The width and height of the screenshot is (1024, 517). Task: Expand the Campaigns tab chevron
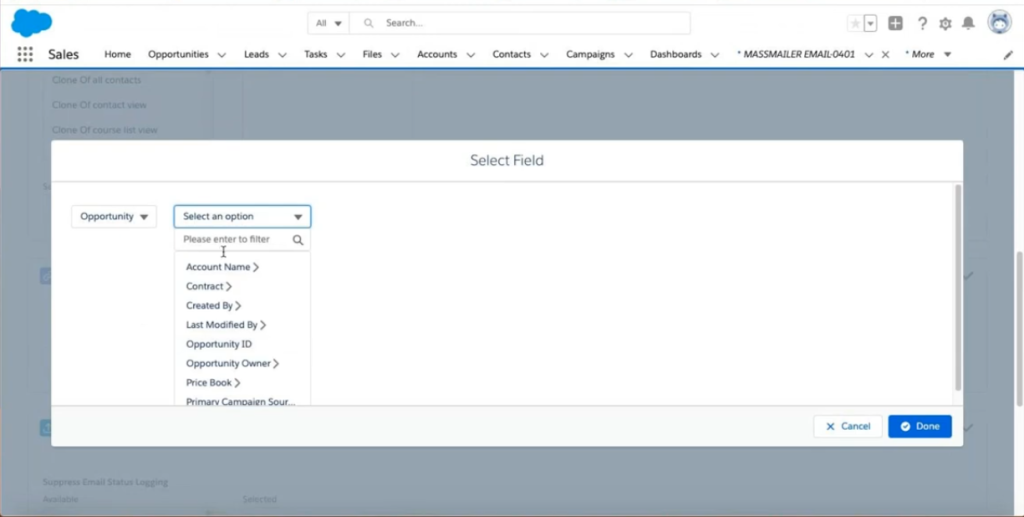628,55
